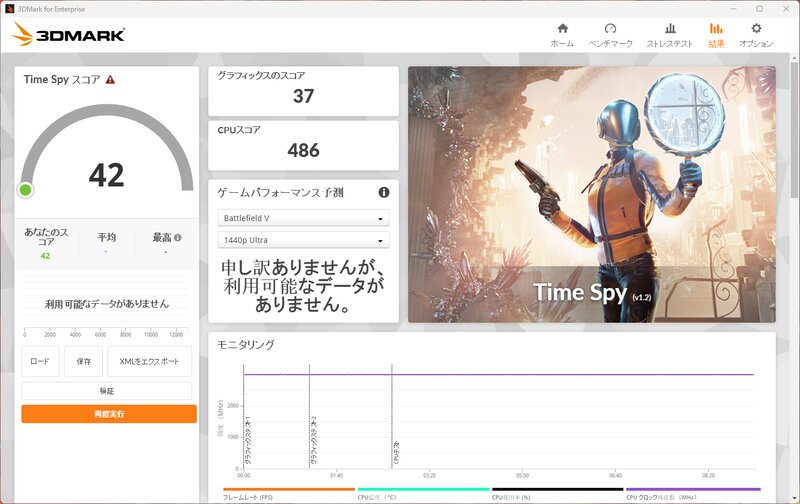This screenshot has width=800, height=504.
Task: Click XMLをエクスポート button
Action: (x=149, y=361)
